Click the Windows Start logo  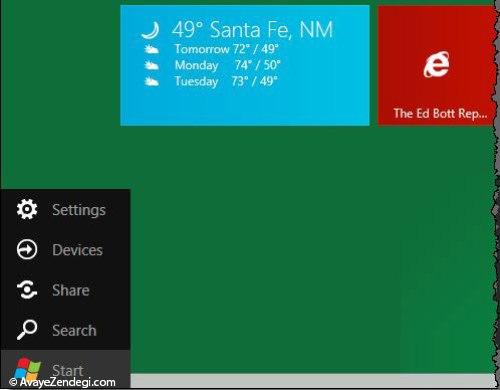[27, 369]
